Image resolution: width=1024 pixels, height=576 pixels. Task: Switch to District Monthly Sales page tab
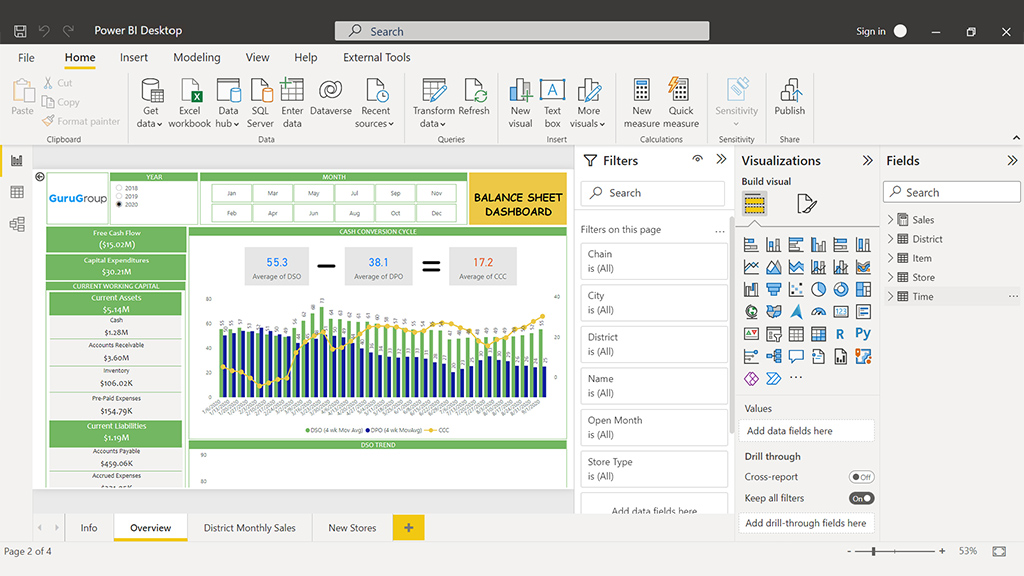(x=249, y=528)
